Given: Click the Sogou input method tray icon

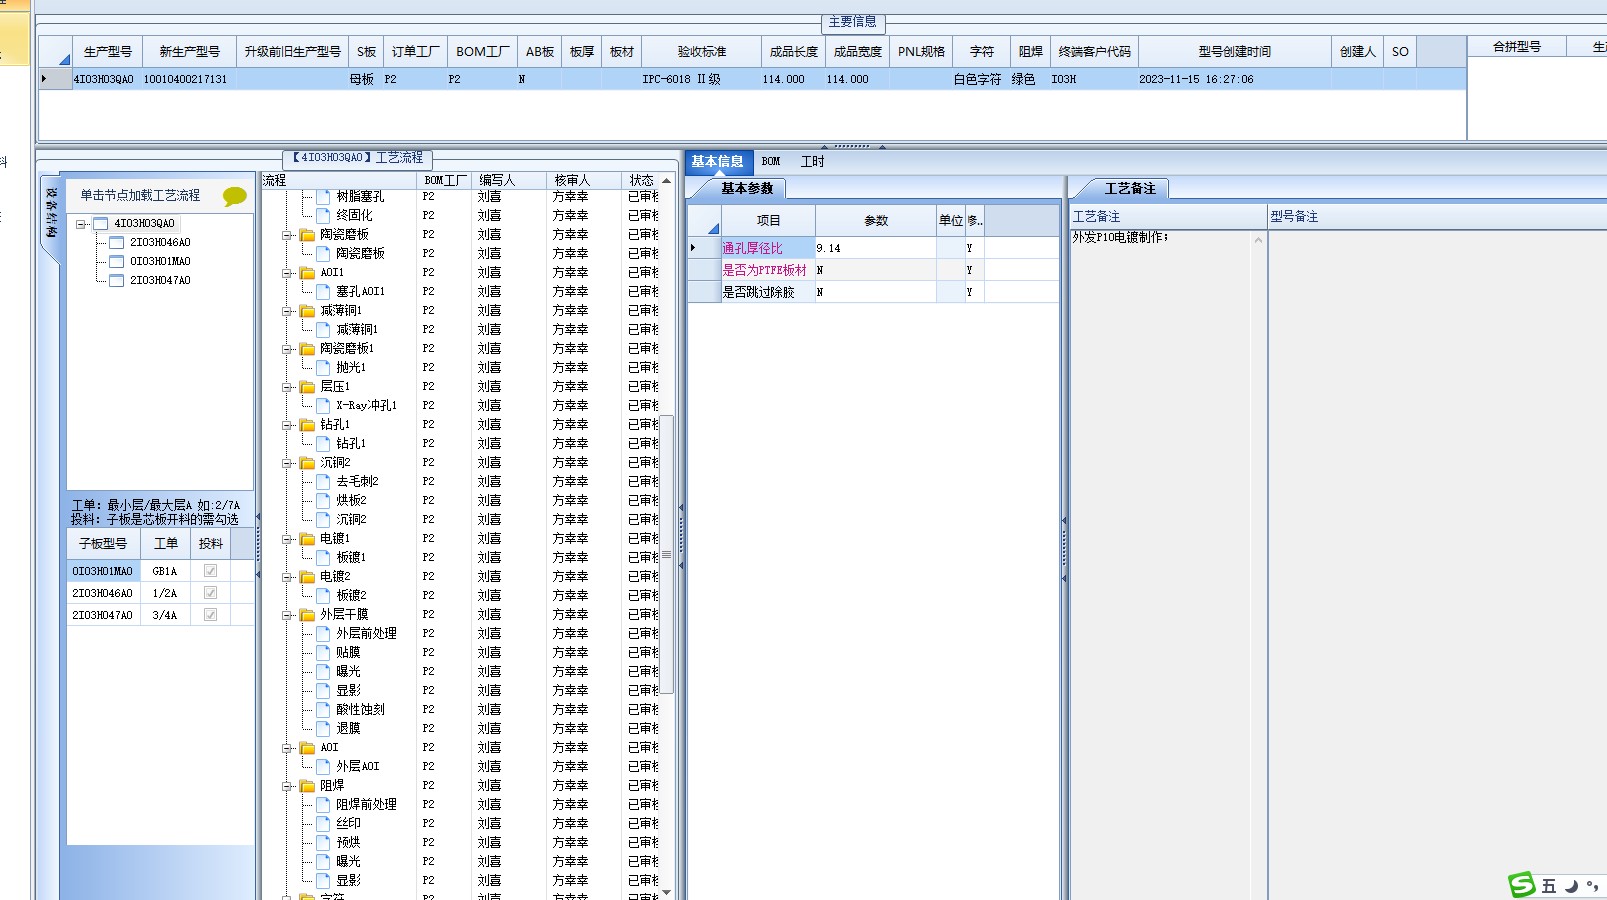Looking at the screenshot, I should (x=1522, y=885).
